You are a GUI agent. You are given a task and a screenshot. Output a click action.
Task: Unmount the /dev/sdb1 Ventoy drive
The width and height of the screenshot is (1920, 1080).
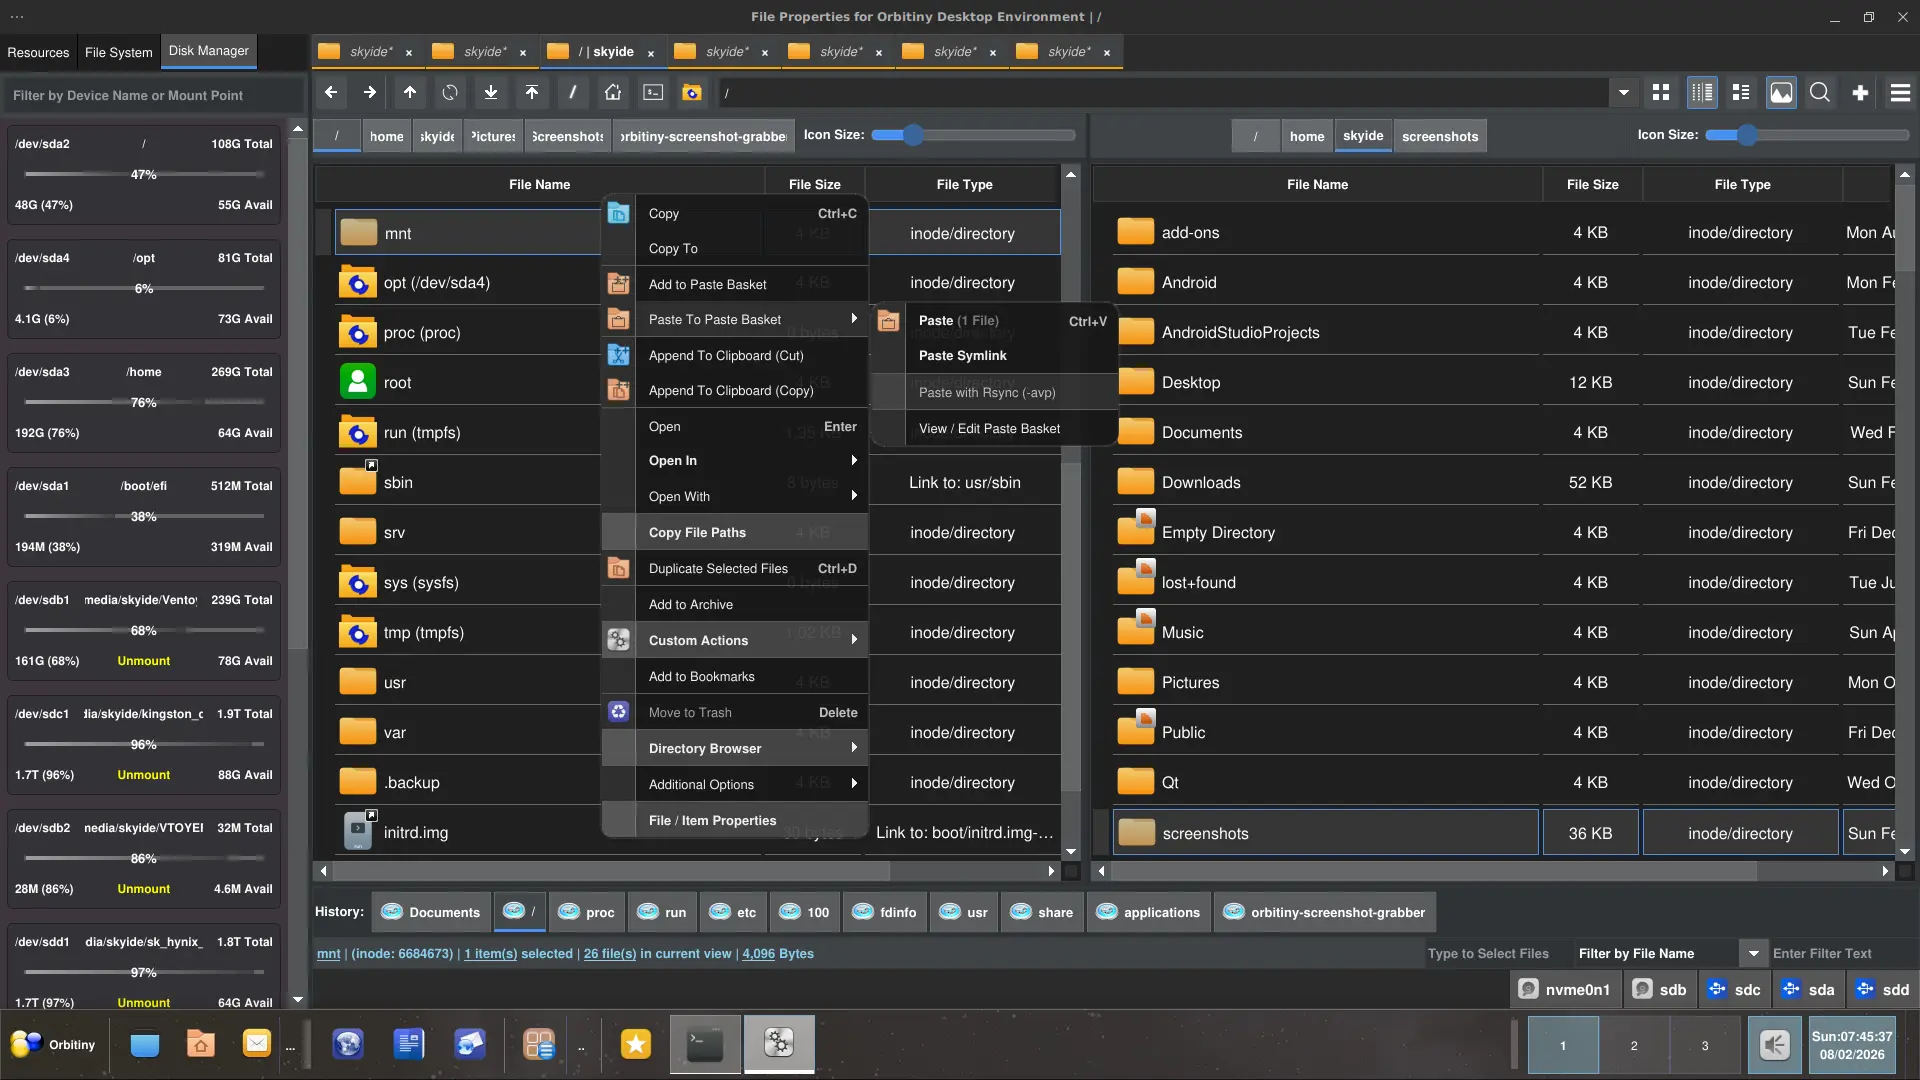[143, 661]
